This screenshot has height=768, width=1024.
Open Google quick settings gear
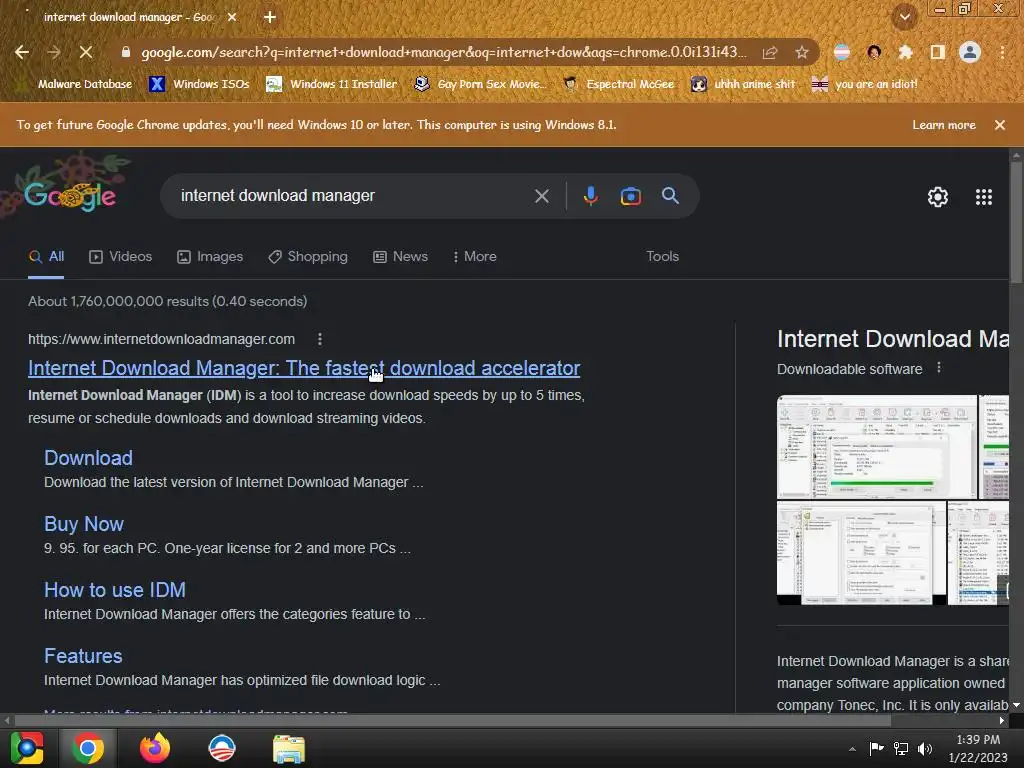click(x=938, y=197)
